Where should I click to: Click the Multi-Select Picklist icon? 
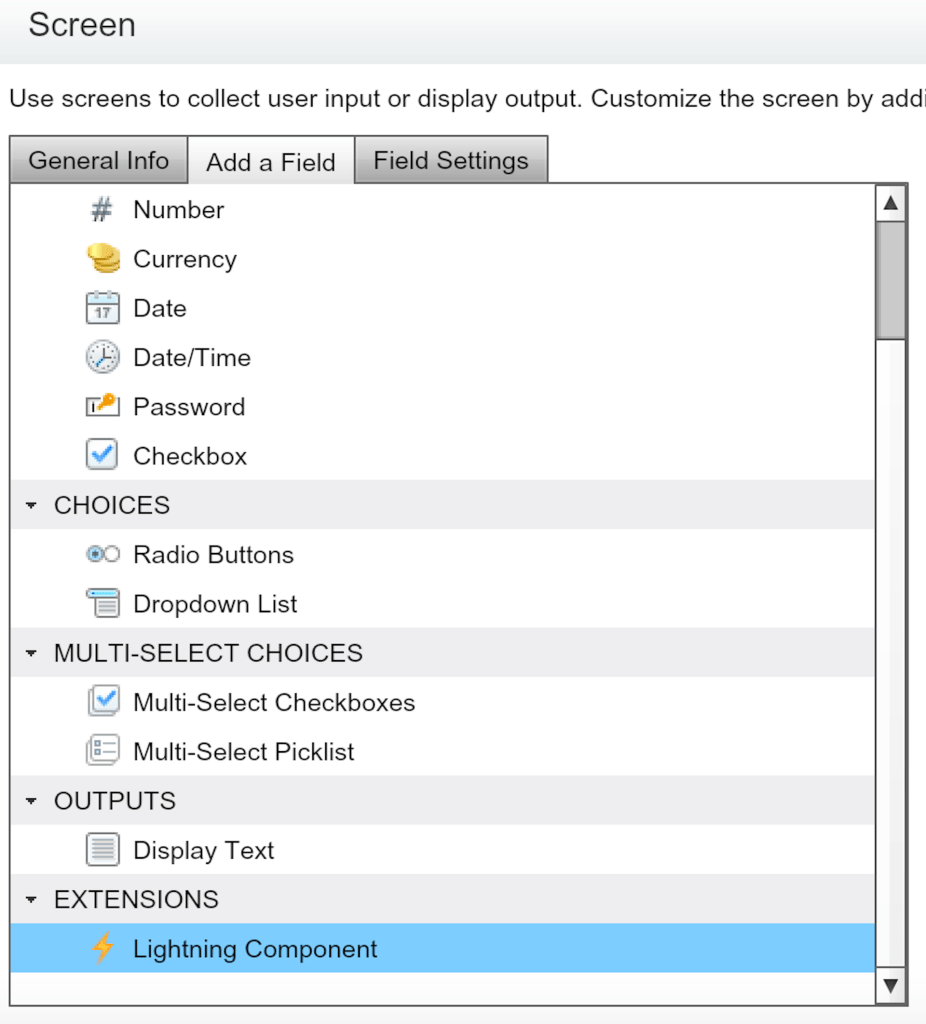(x=102, y=751)
